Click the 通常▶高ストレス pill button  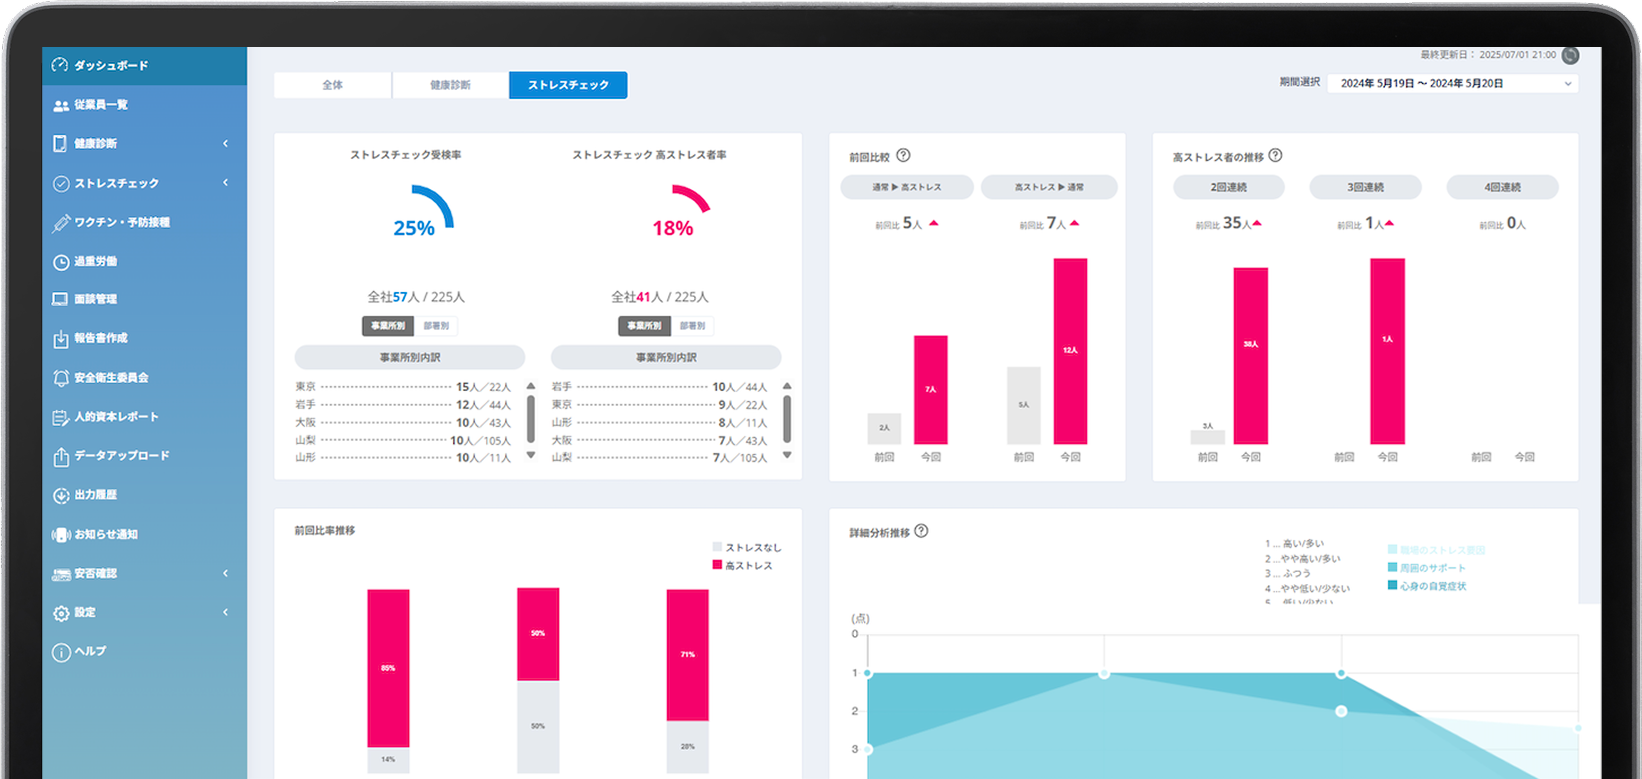(x=907, y=187)
